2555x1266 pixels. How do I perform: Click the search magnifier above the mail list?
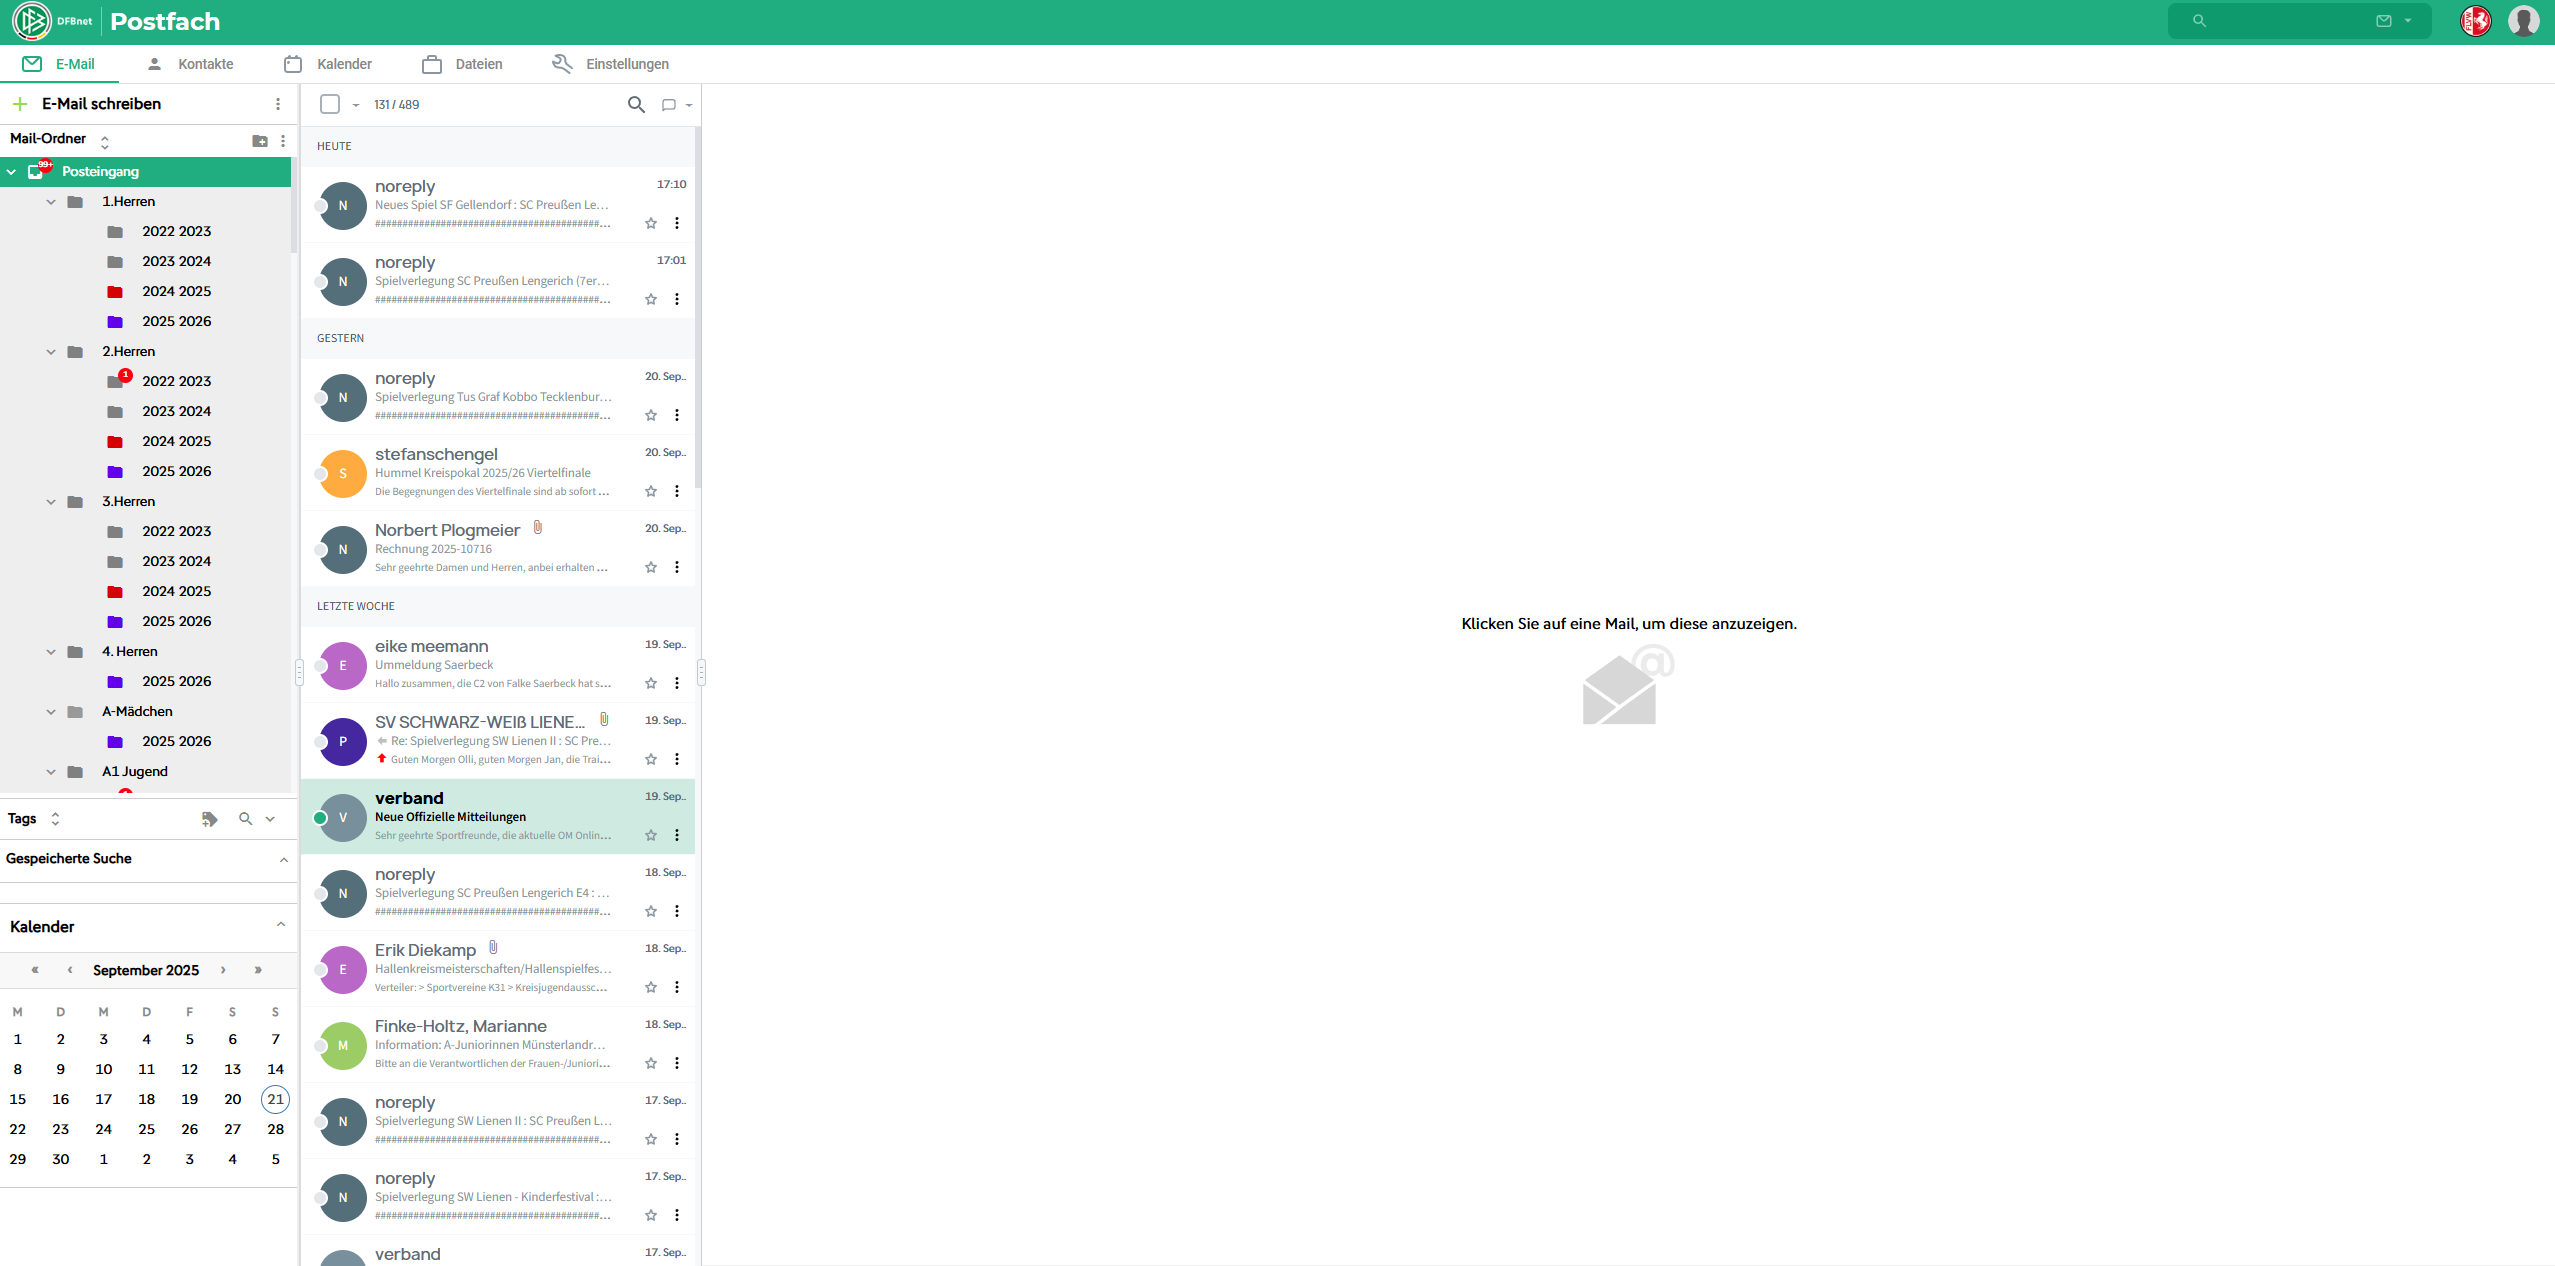click(636, 104)
